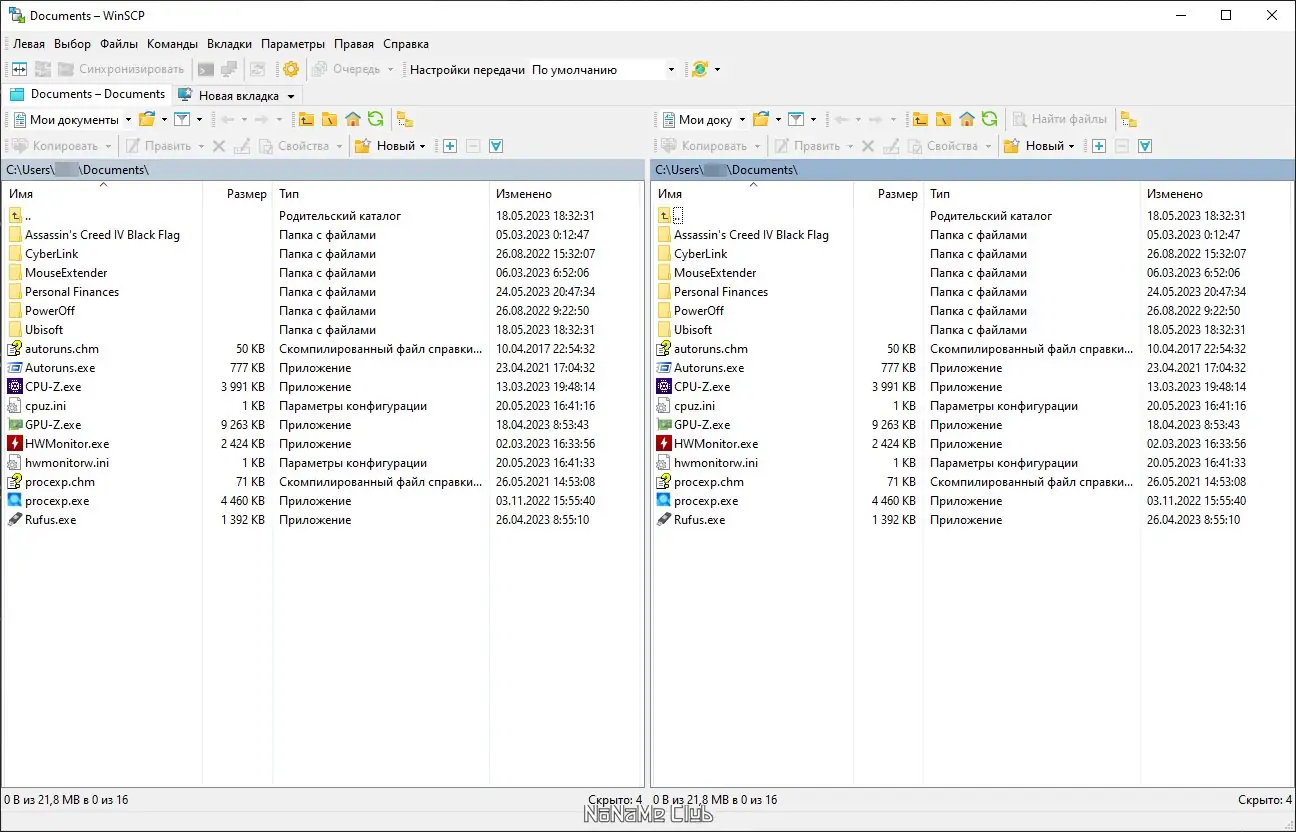Screen dimensions: 1296x832
Task: Sort left panel by 'Имя' column header
Action: point(102,194)
